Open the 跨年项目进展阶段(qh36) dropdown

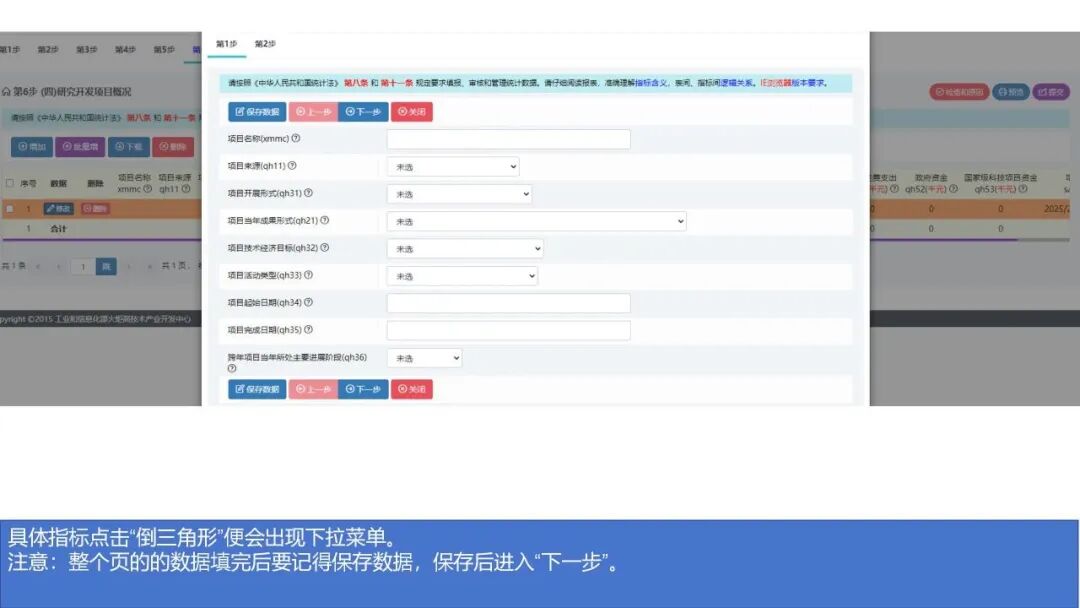point(425,356)
